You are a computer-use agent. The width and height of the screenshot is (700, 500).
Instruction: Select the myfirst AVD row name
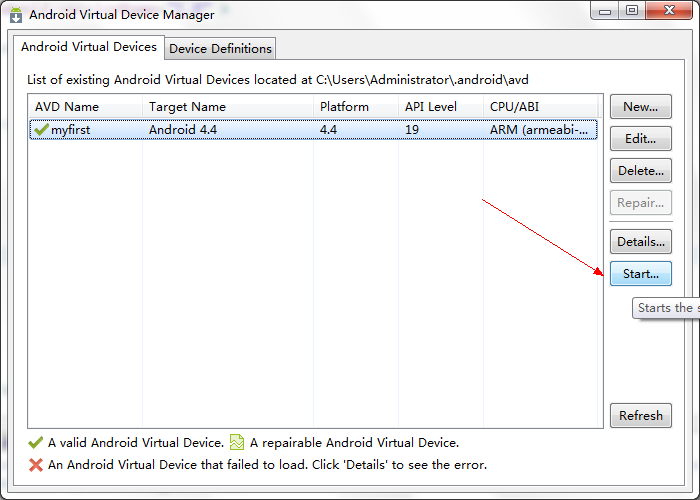pos(71,130)
